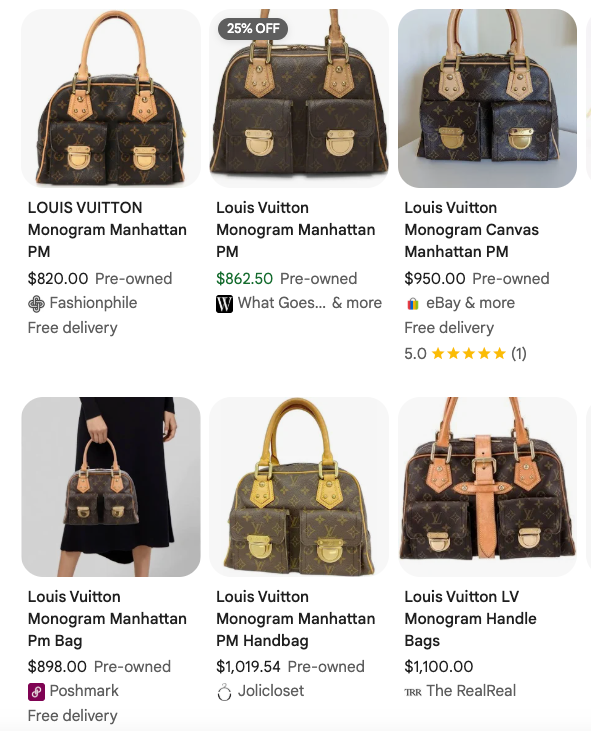The height and width of the screenshot is (731, 591).
Task: Open the Jolicloset handbag product image
Action: [299, 487]
